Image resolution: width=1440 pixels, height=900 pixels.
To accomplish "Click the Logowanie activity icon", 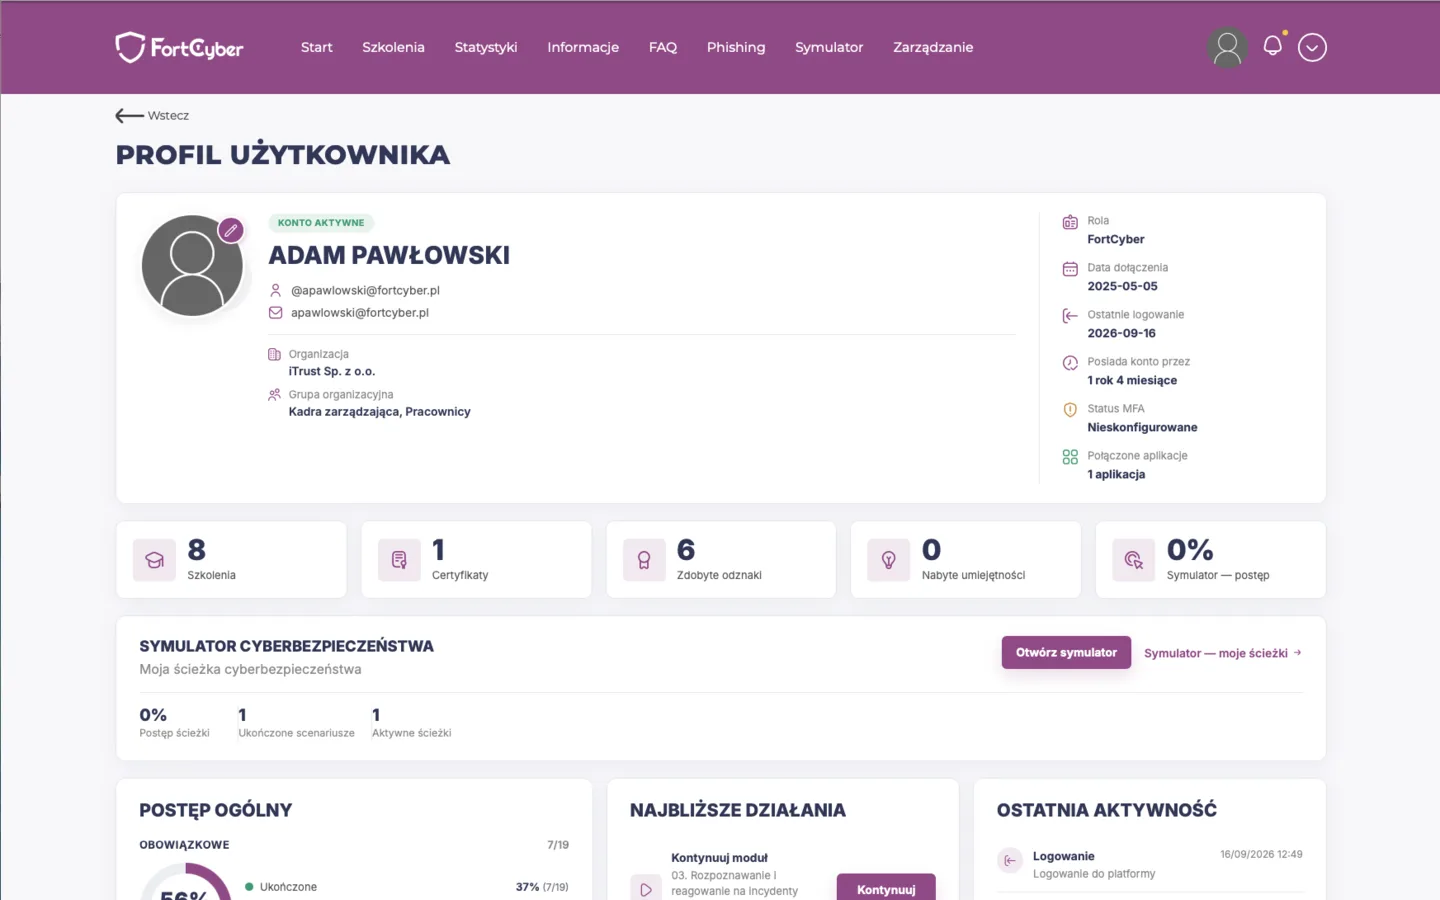I will click(x=1010, y=860).
